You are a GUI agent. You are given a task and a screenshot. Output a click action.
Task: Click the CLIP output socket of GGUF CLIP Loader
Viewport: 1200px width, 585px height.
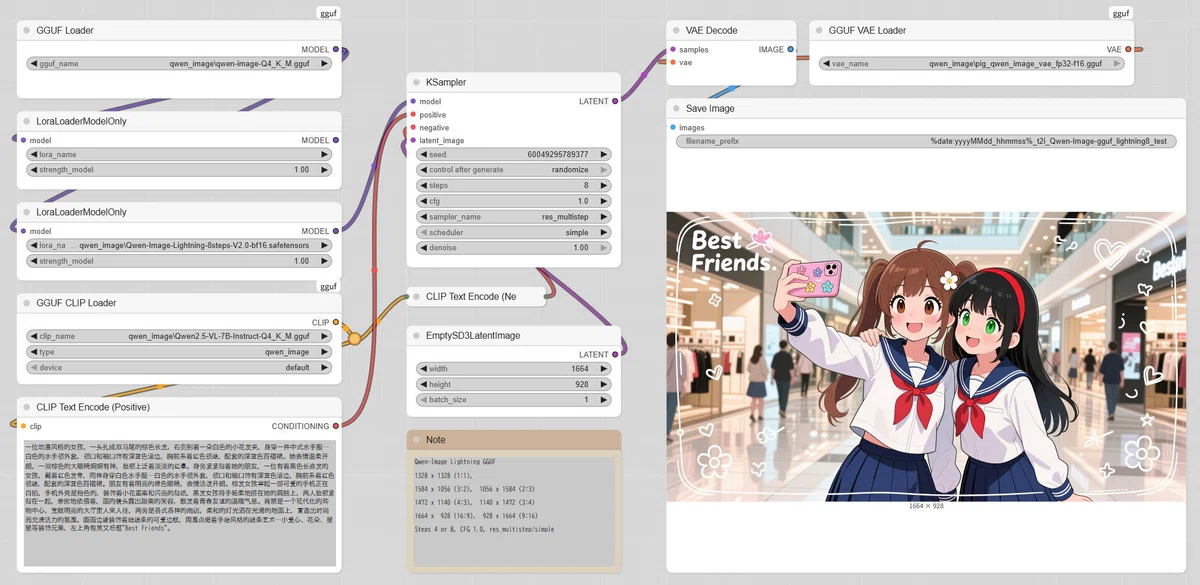coord(335,322)
